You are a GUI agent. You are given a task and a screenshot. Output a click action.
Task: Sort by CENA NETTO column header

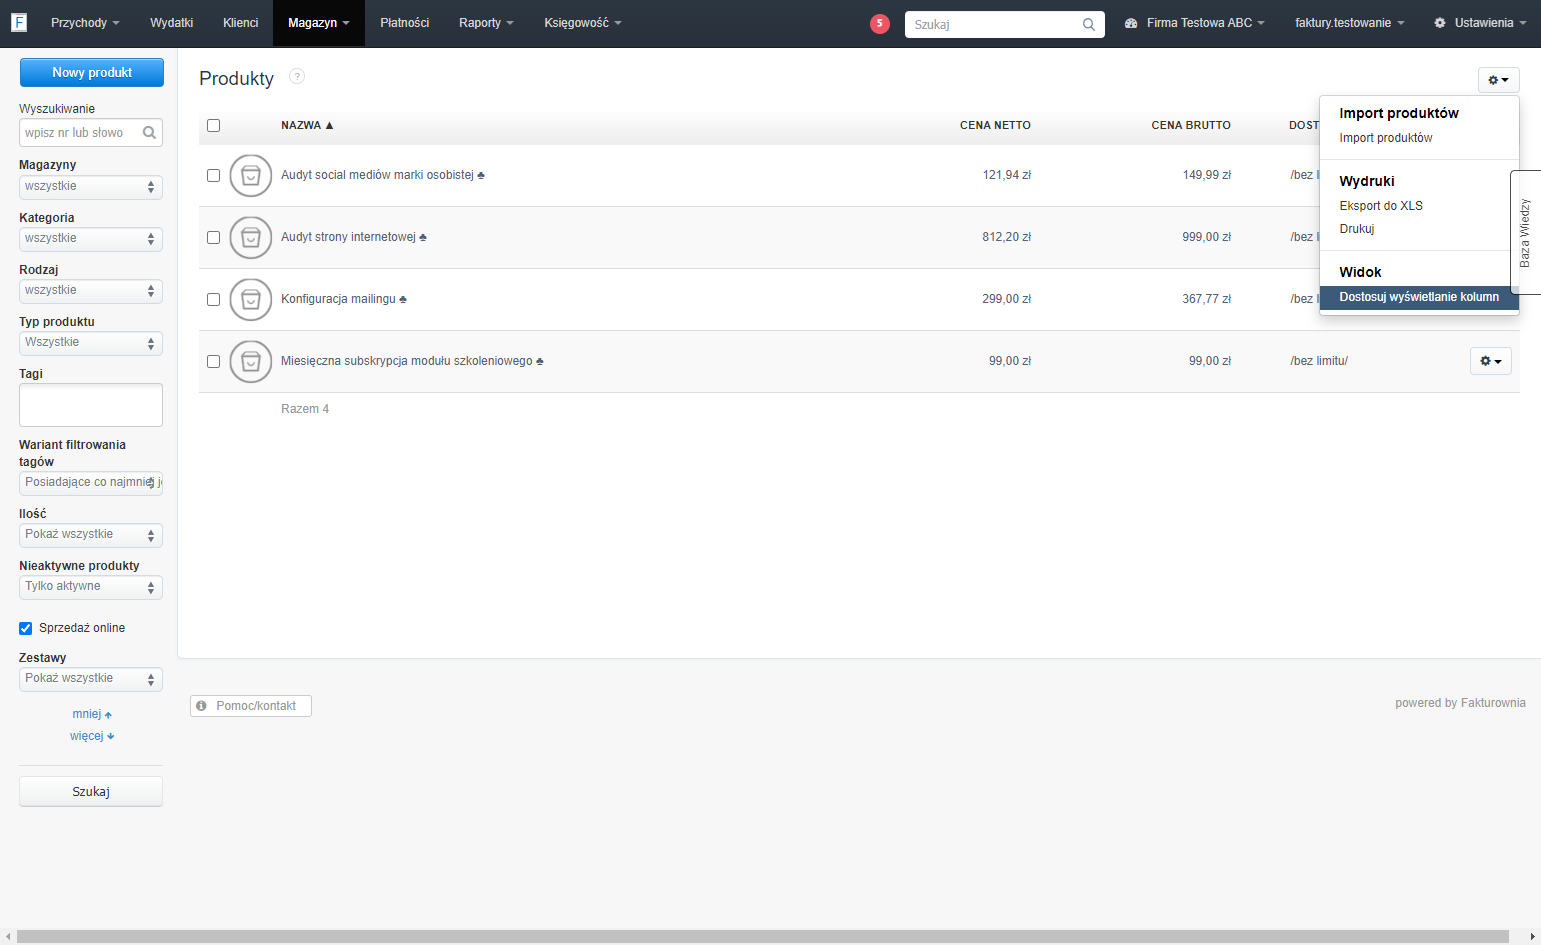pyautogui.click(x=995, y=126)
